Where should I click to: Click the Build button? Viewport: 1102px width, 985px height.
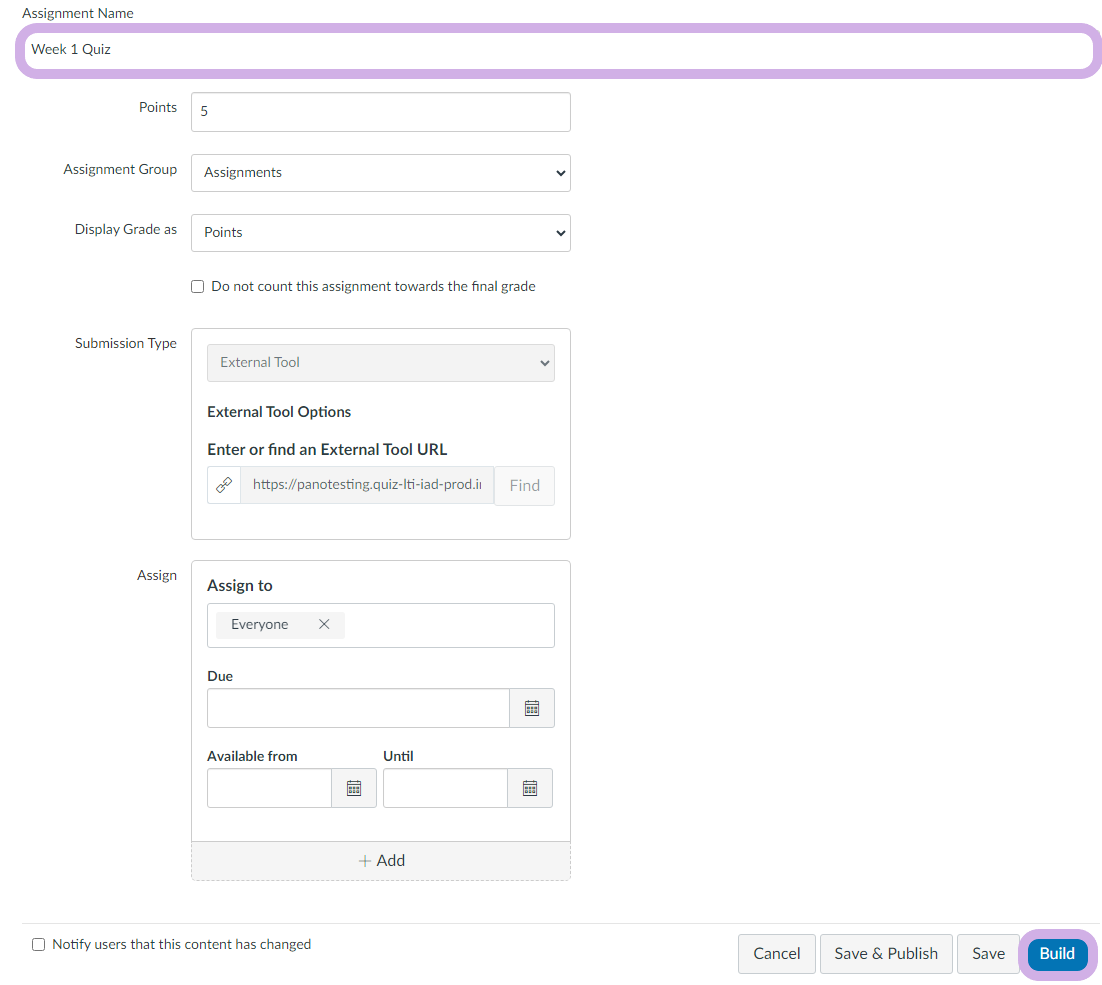coord(1057,953)
